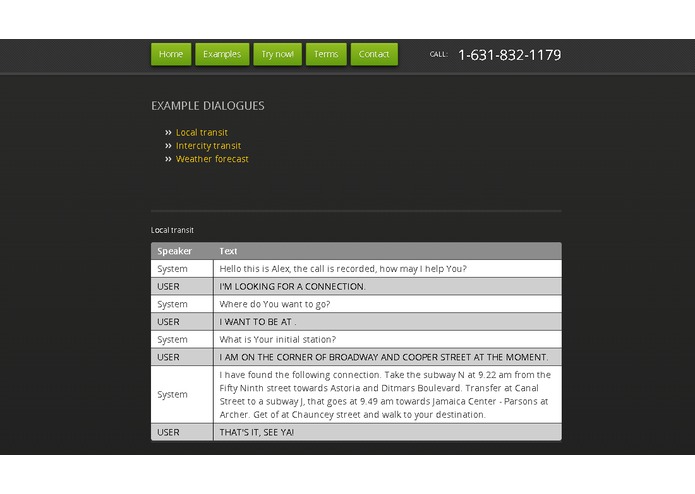Open the Home navigation button

(171, 54)
